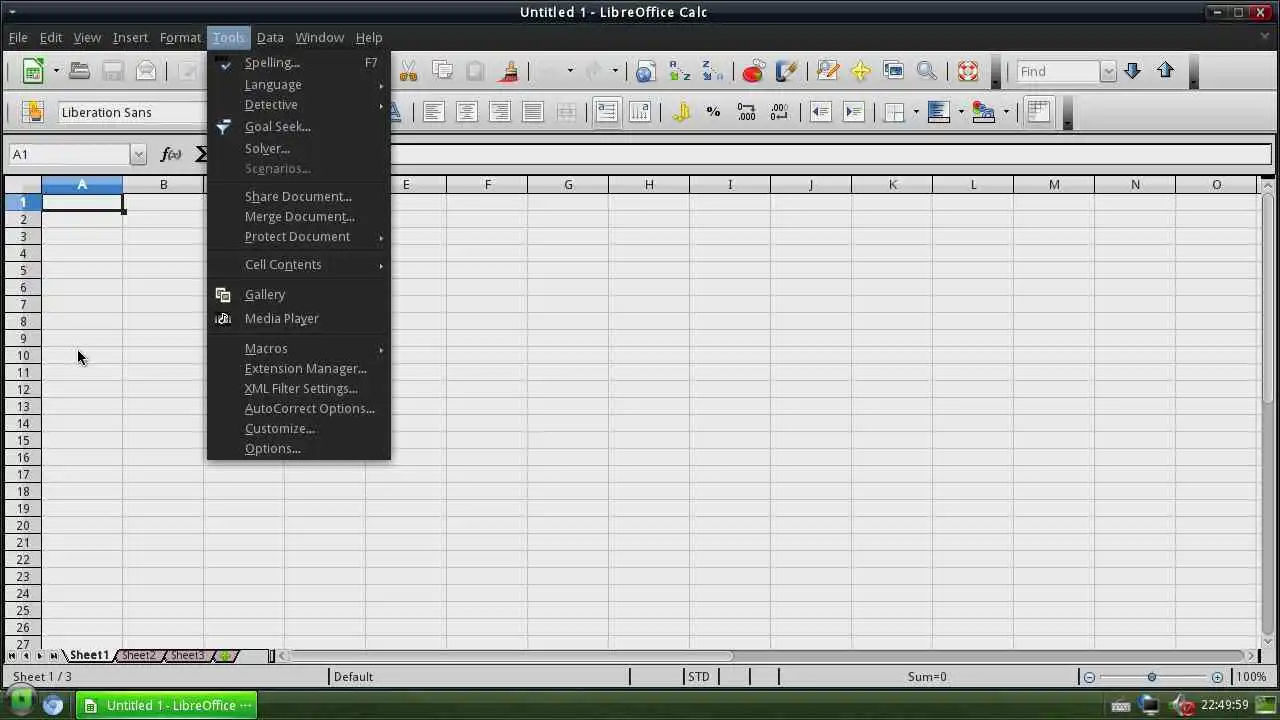Open Options from Tools menu
Viewport: 1280px width, 720px height.
pos(298,449)
